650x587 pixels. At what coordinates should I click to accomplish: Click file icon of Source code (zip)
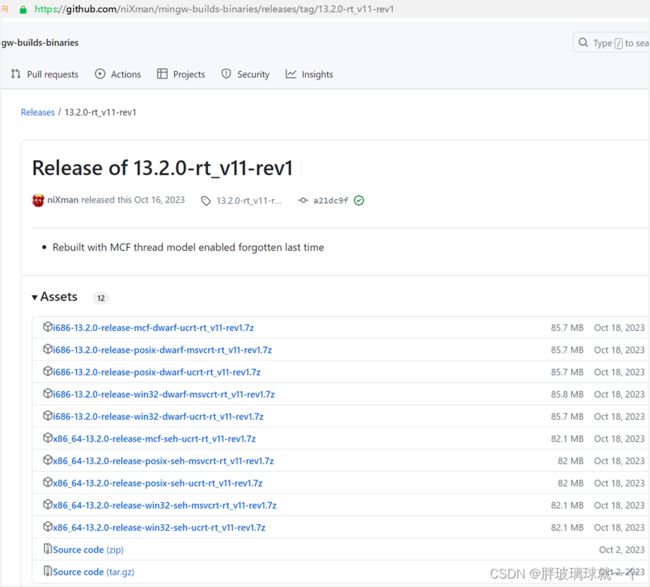(48, 549)
